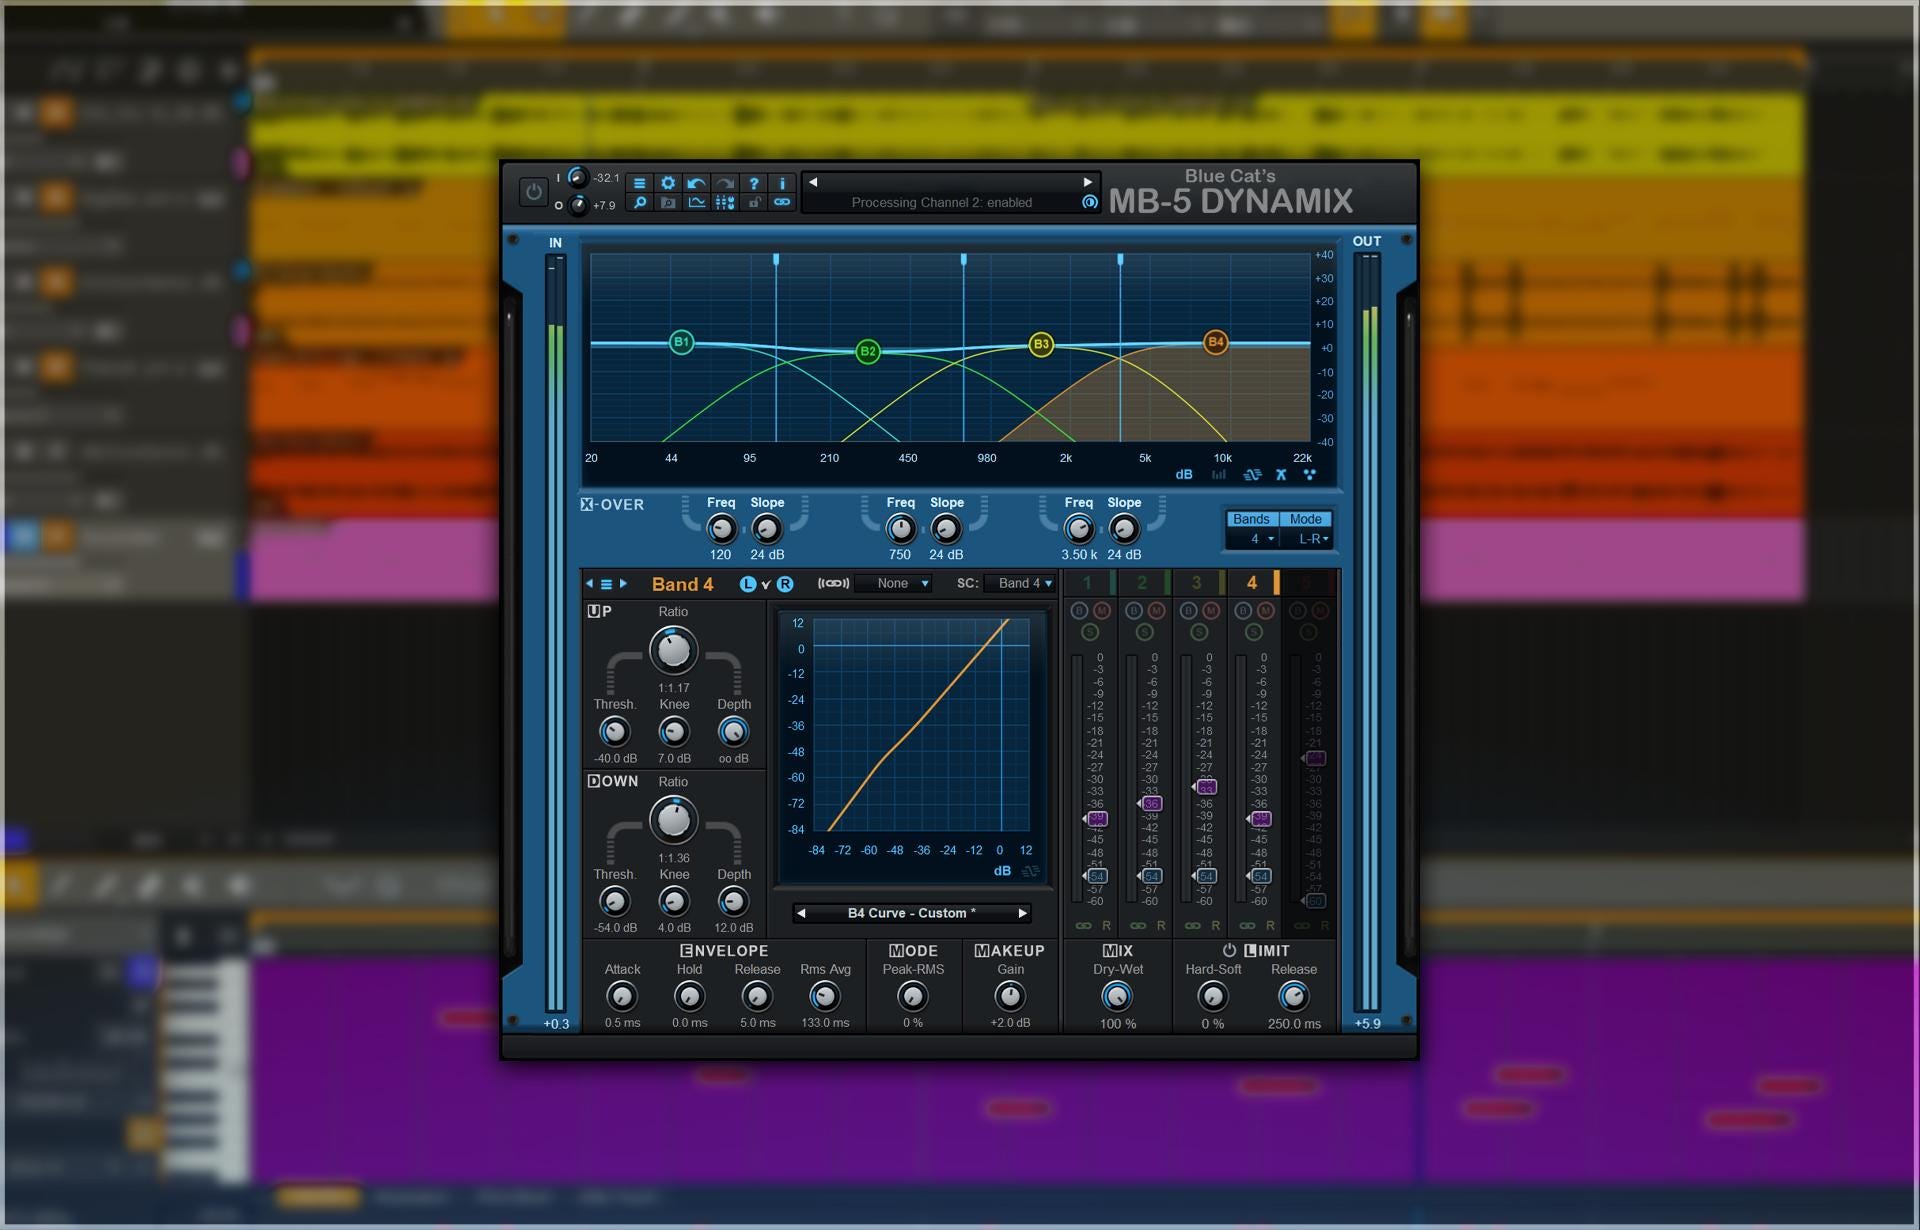Solo band 1 with S button
This screenshot has width=1920, height=1230.
tap(1090, 632)
